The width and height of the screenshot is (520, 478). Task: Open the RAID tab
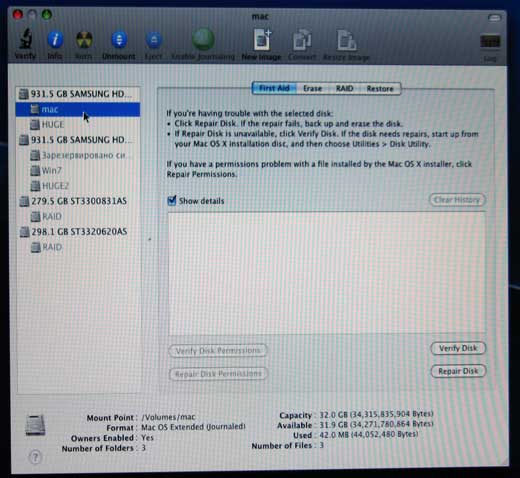click(x=344, y=89)
